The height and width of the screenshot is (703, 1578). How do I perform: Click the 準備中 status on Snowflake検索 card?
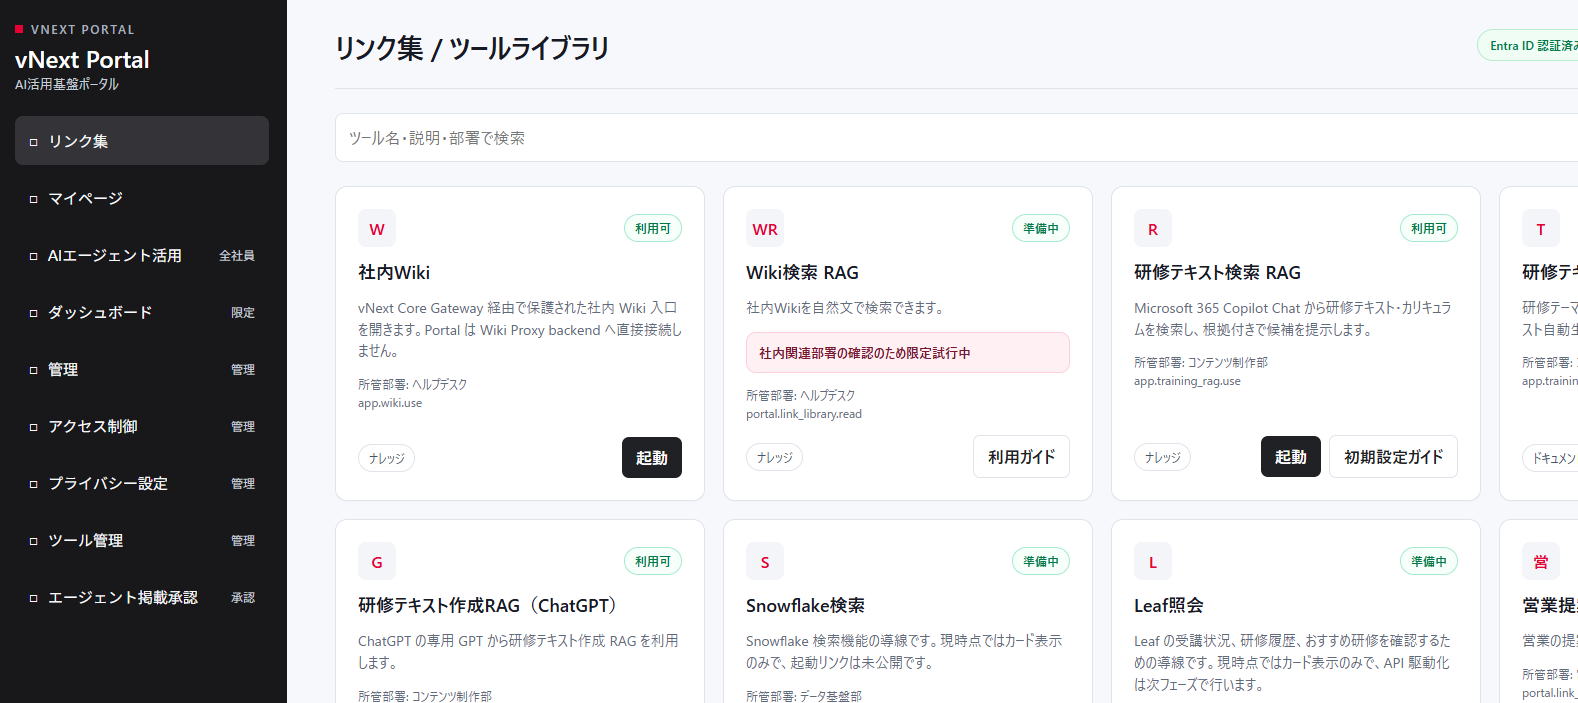[x=1041, y=561]
